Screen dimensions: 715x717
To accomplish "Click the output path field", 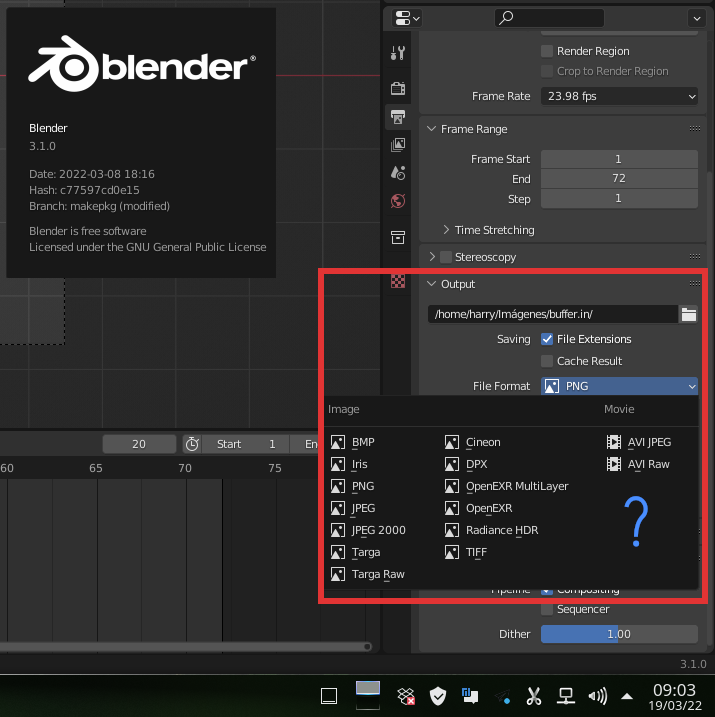I will coord(553,315).
